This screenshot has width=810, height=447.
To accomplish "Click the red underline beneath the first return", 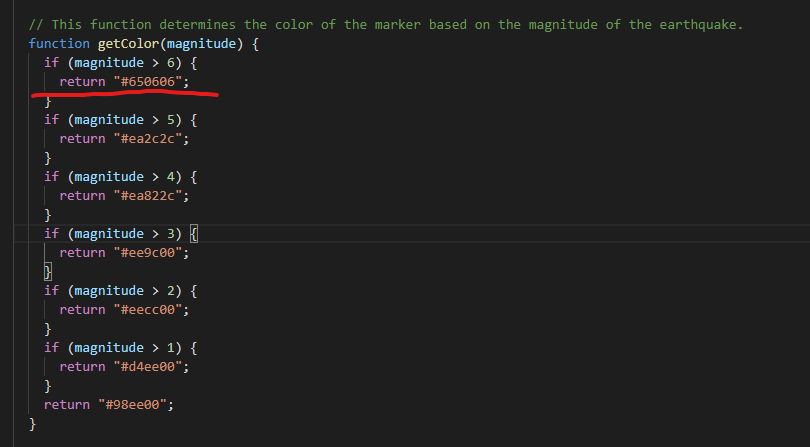I will pos(124,94).
